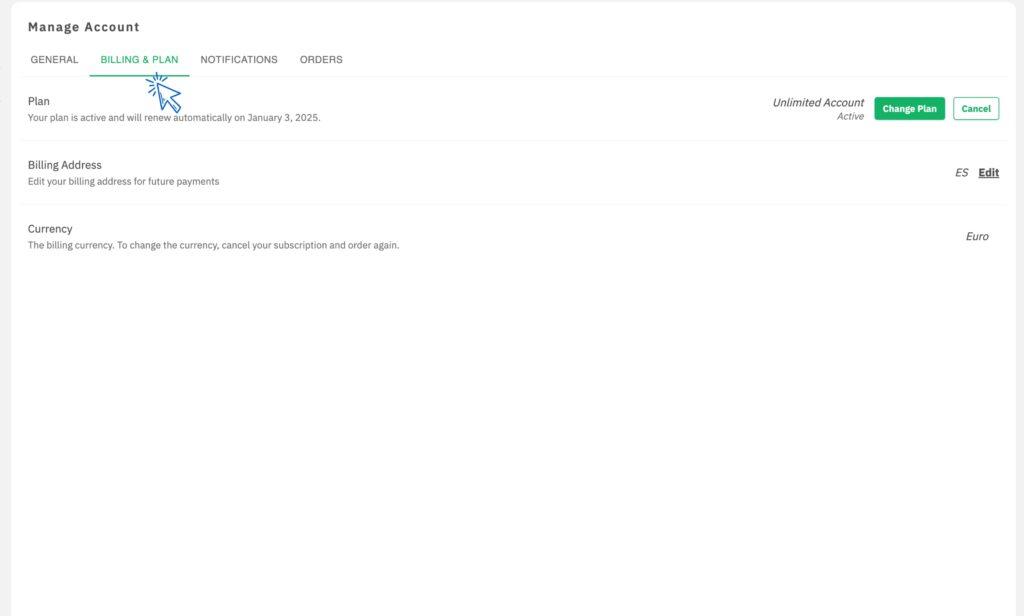Click the Active plan status label
Image resolution: width=1024 pixels, height=616 pixels.
pos(850,117)
